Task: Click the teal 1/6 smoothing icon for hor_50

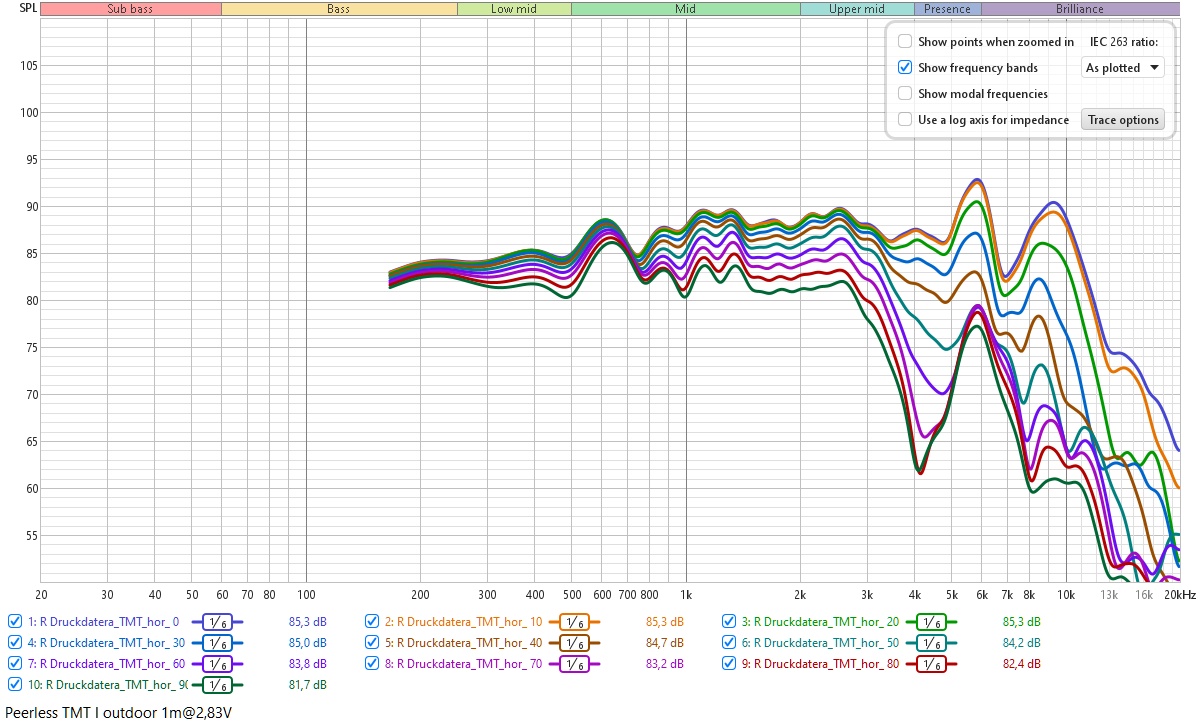Action: [931, 642]
